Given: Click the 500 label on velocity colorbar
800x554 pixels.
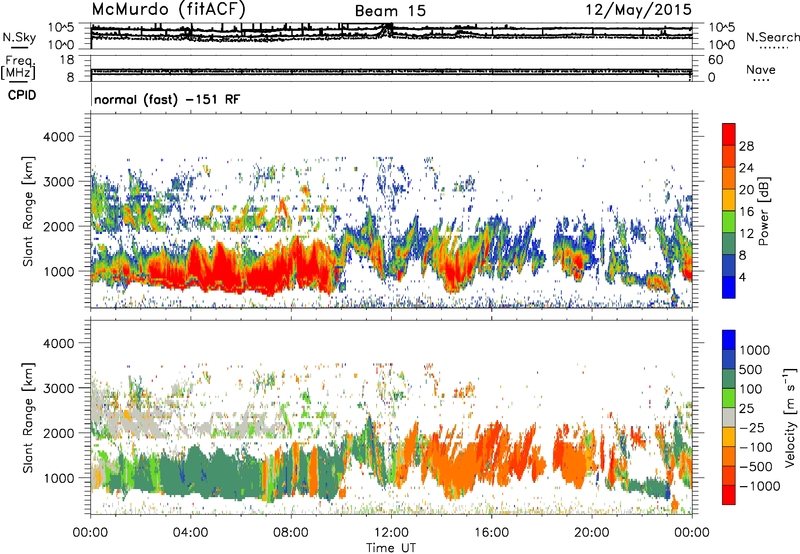Looking at the screenshot, I should tap(751, 369).
